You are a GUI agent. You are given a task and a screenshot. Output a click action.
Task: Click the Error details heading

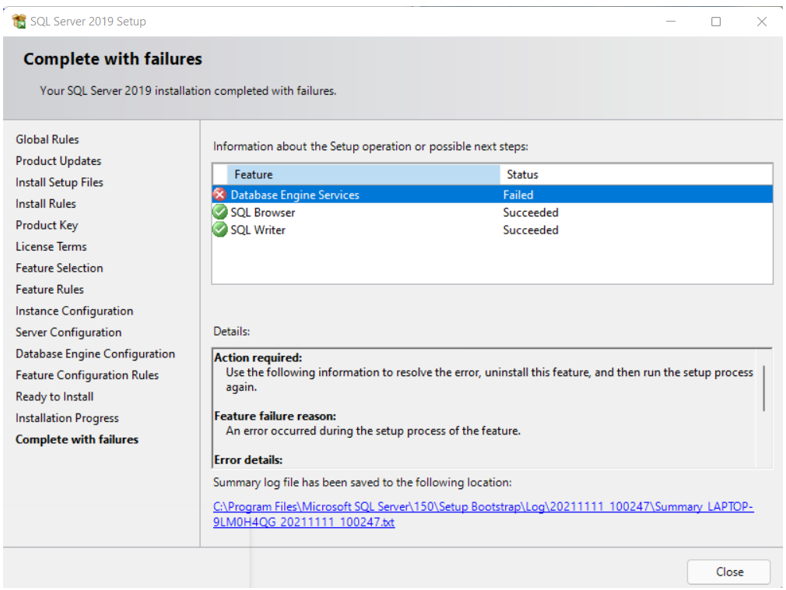pos(248,460)
